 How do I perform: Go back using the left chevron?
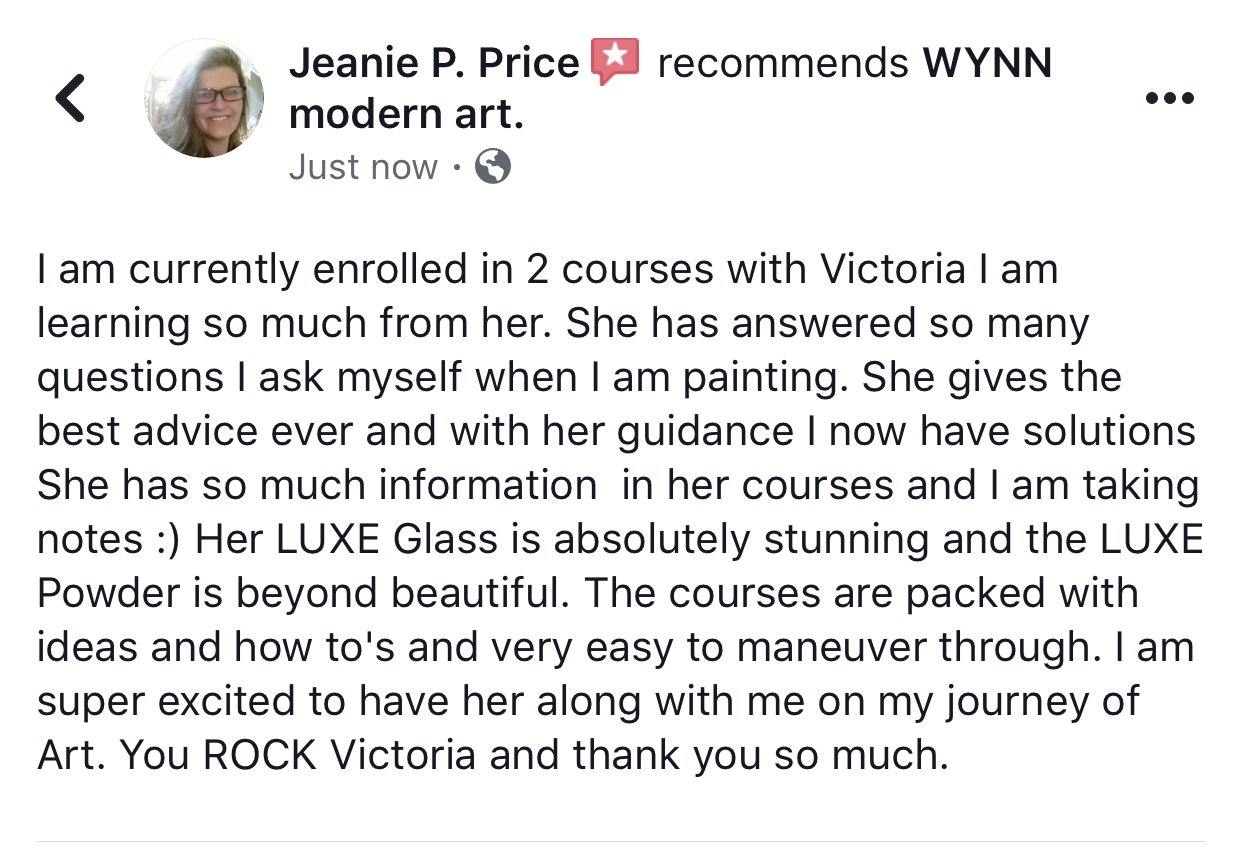click(69, 99)
